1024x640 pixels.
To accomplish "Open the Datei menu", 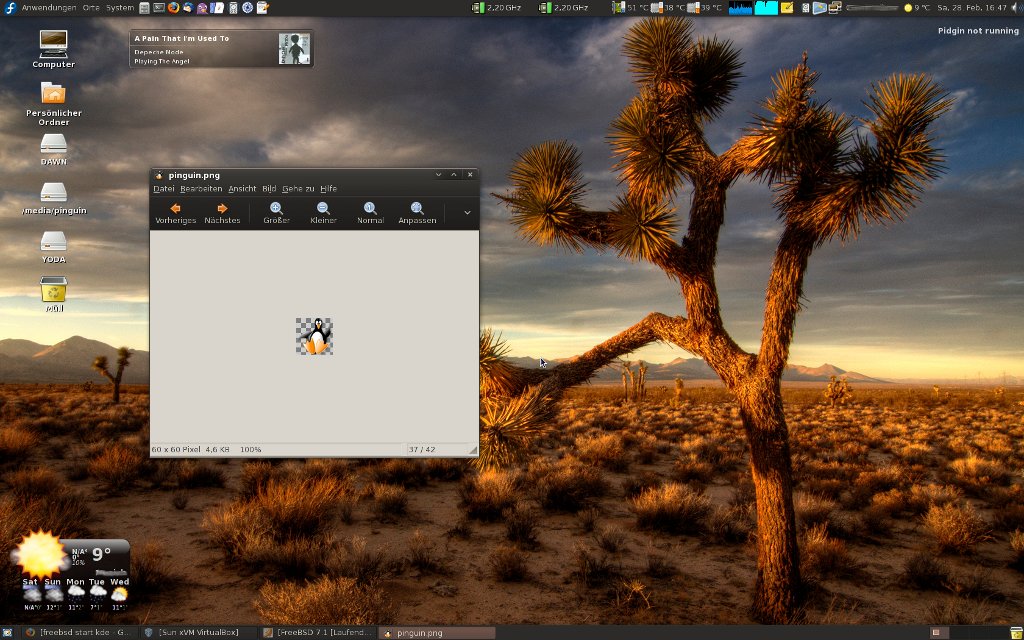I will coord(163,188).
